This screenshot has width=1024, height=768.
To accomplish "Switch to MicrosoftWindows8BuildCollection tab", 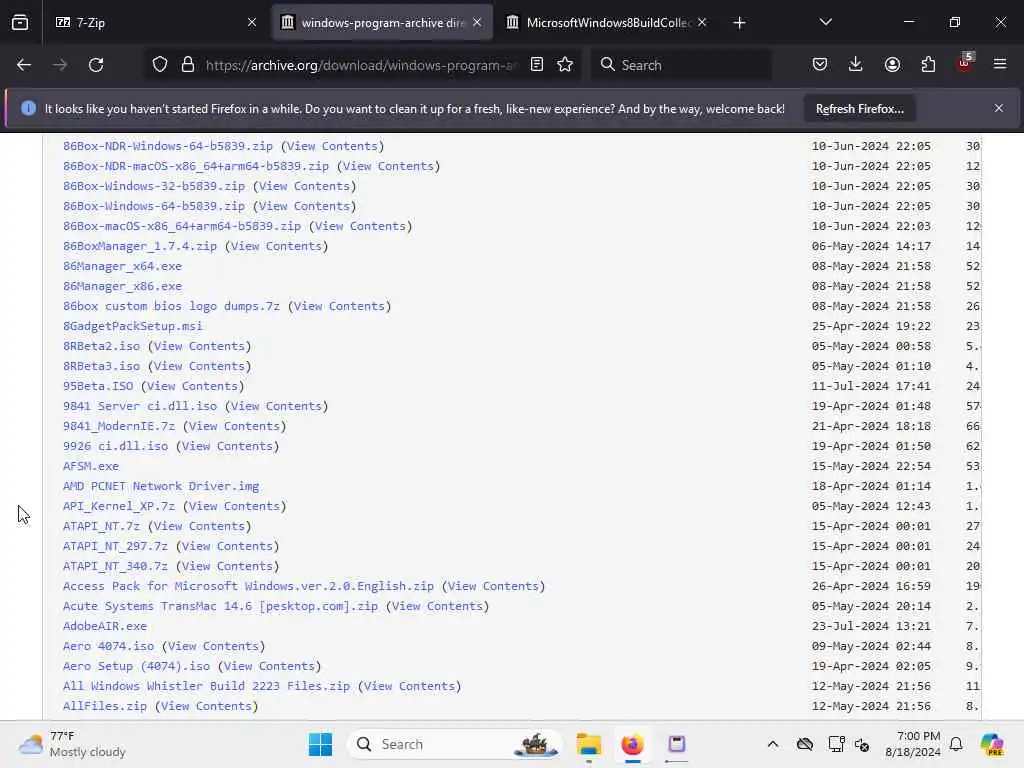I will tap(607, 23).
